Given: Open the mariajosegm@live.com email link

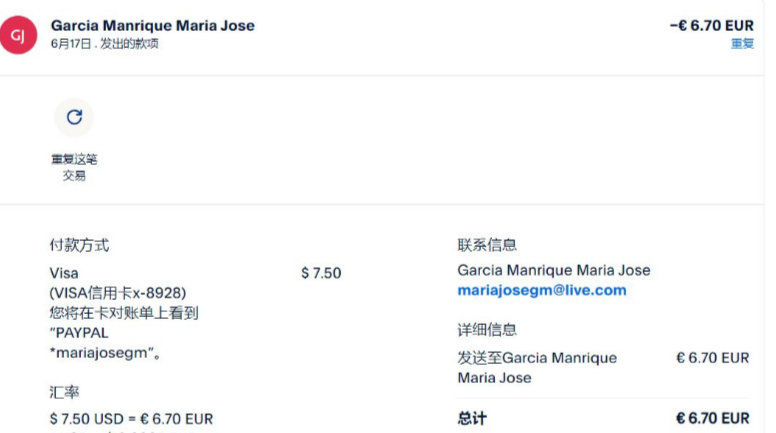Looking at the screenshot, I should click(541, 290).
